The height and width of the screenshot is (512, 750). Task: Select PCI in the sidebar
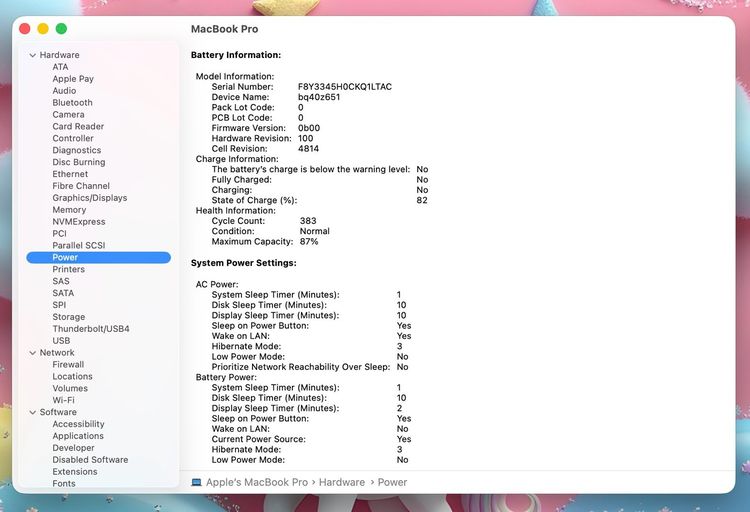(x=59, y=234)
